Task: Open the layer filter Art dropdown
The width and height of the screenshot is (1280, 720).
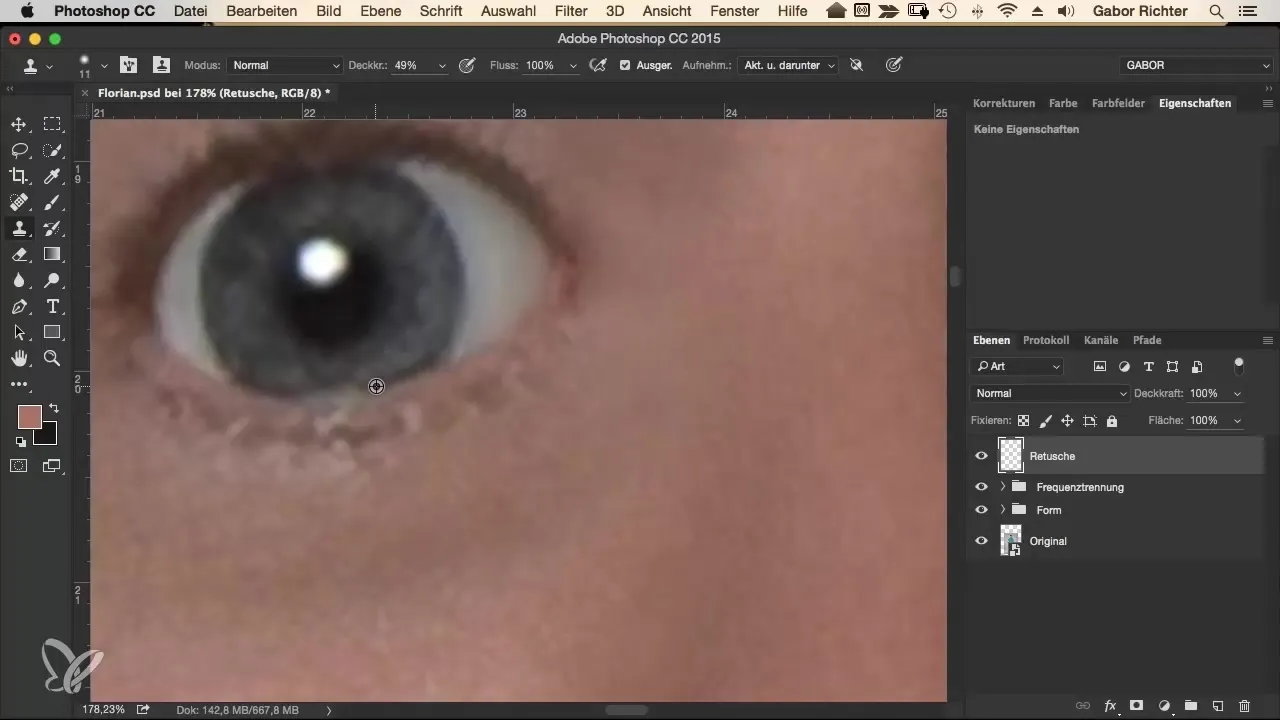Action: click(x=1018, y=367)
